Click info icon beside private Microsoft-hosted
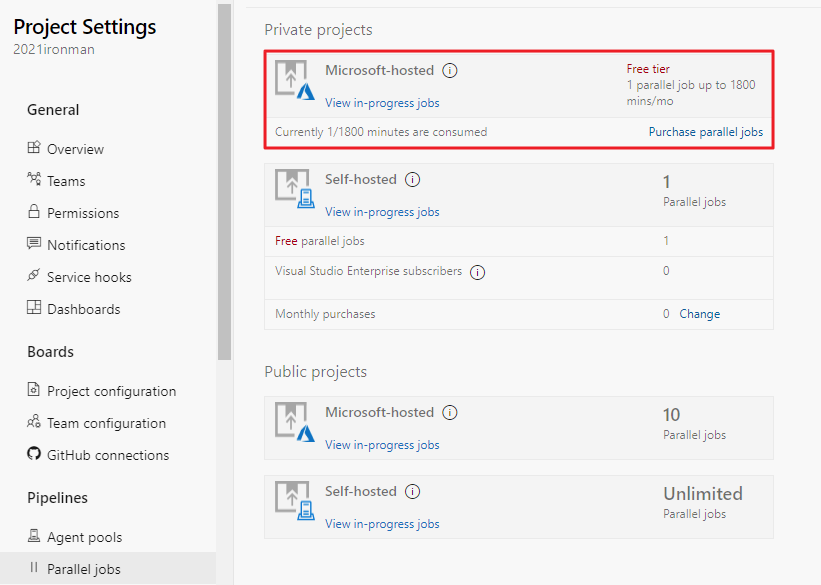This screenshot has width=821, height=585. (450, 71)
